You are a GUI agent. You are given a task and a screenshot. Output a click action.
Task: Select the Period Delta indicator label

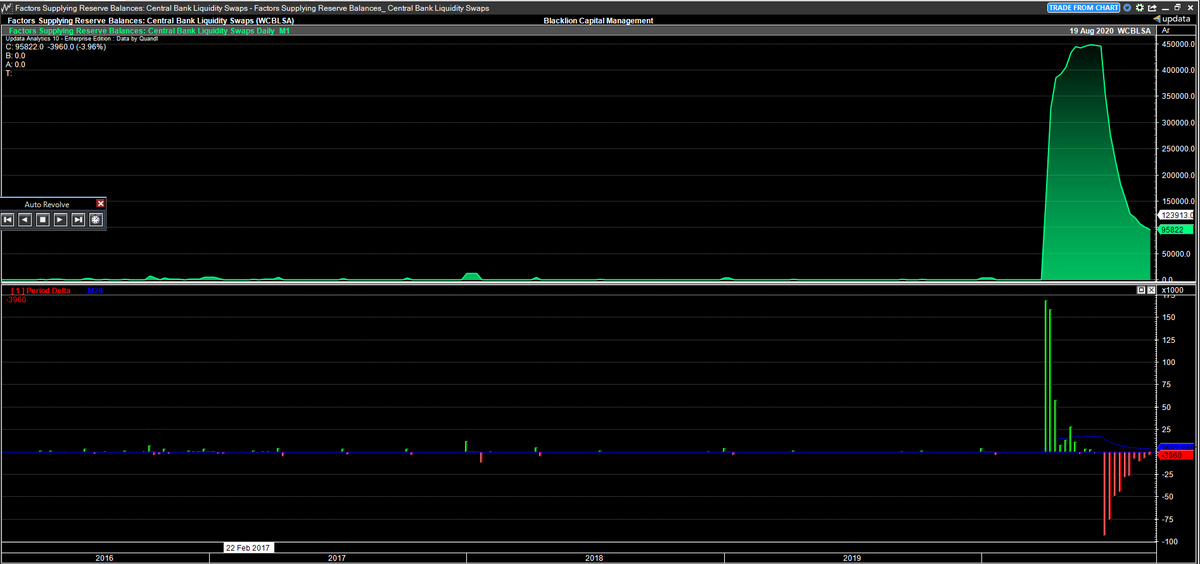coord(41,290)
